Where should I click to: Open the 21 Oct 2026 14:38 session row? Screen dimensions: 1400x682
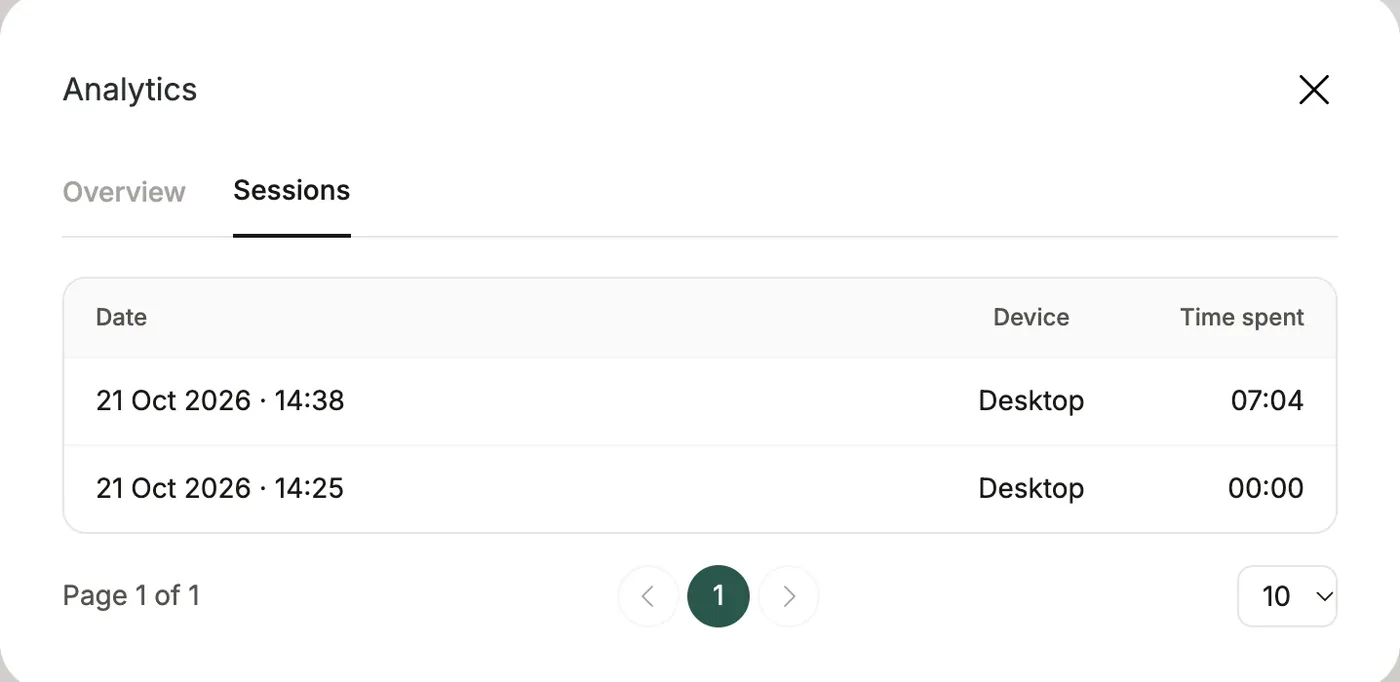tap(700, 401)
